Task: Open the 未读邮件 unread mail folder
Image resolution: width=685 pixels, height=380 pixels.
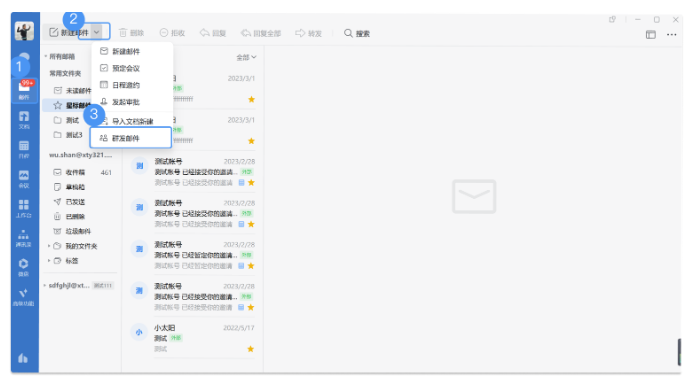Action: (73, 90)
